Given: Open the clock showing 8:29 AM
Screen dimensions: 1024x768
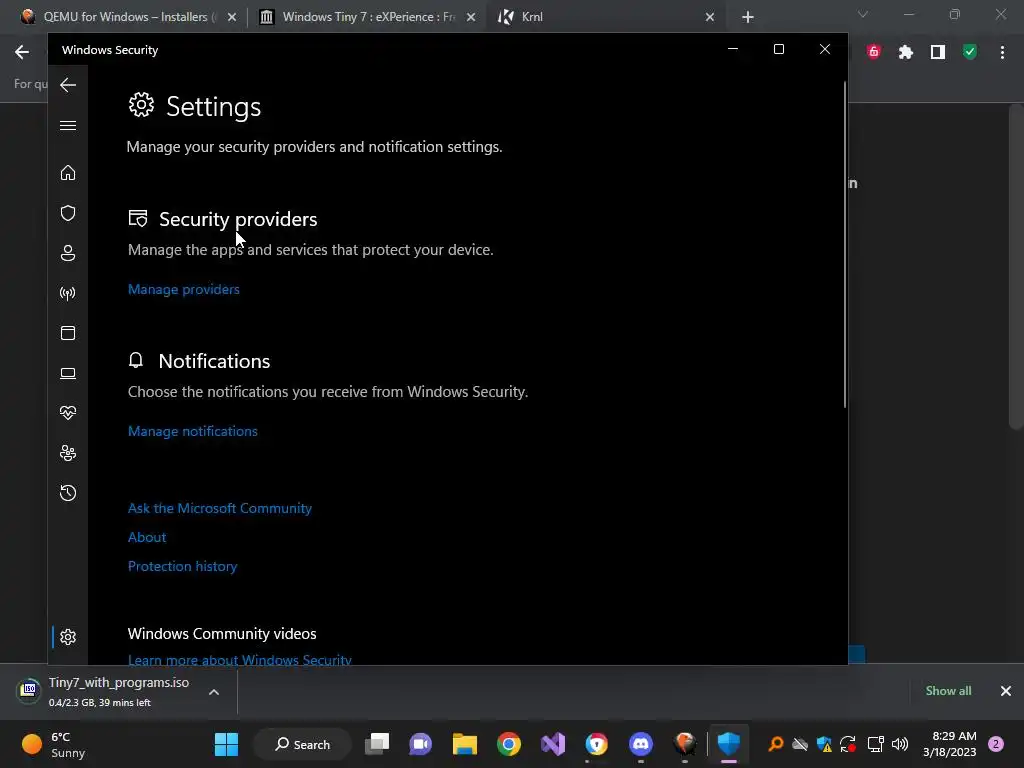Looking at the screenshot, I should (x=950, y=744).
